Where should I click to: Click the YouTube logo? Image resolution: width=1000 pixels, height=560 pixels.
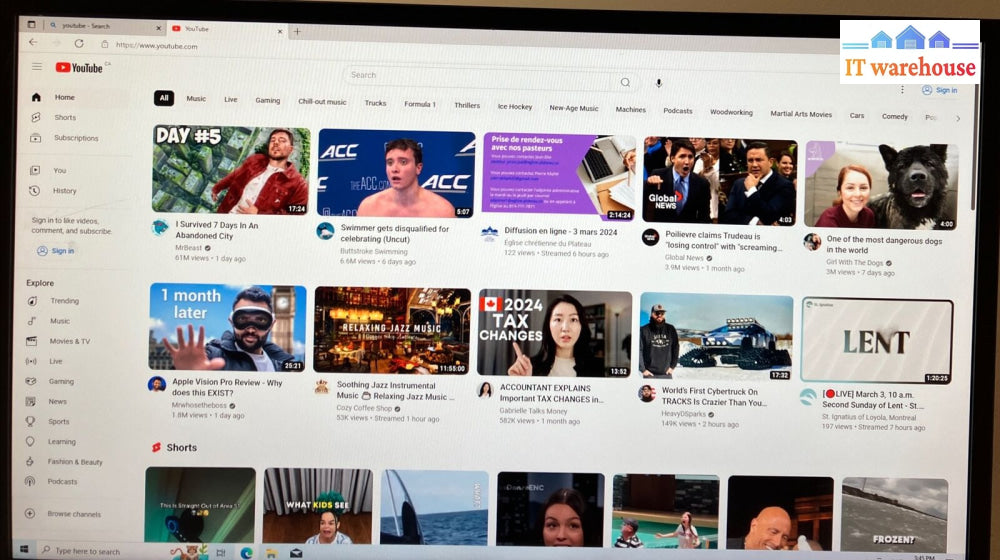[79, 68]
